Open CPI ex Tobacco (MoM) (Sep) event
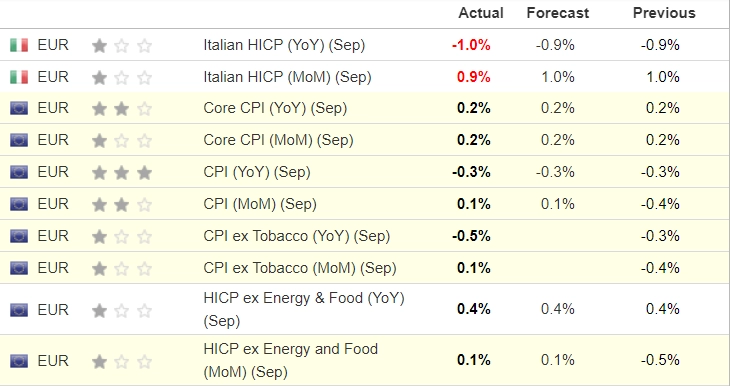 [300, 268]
